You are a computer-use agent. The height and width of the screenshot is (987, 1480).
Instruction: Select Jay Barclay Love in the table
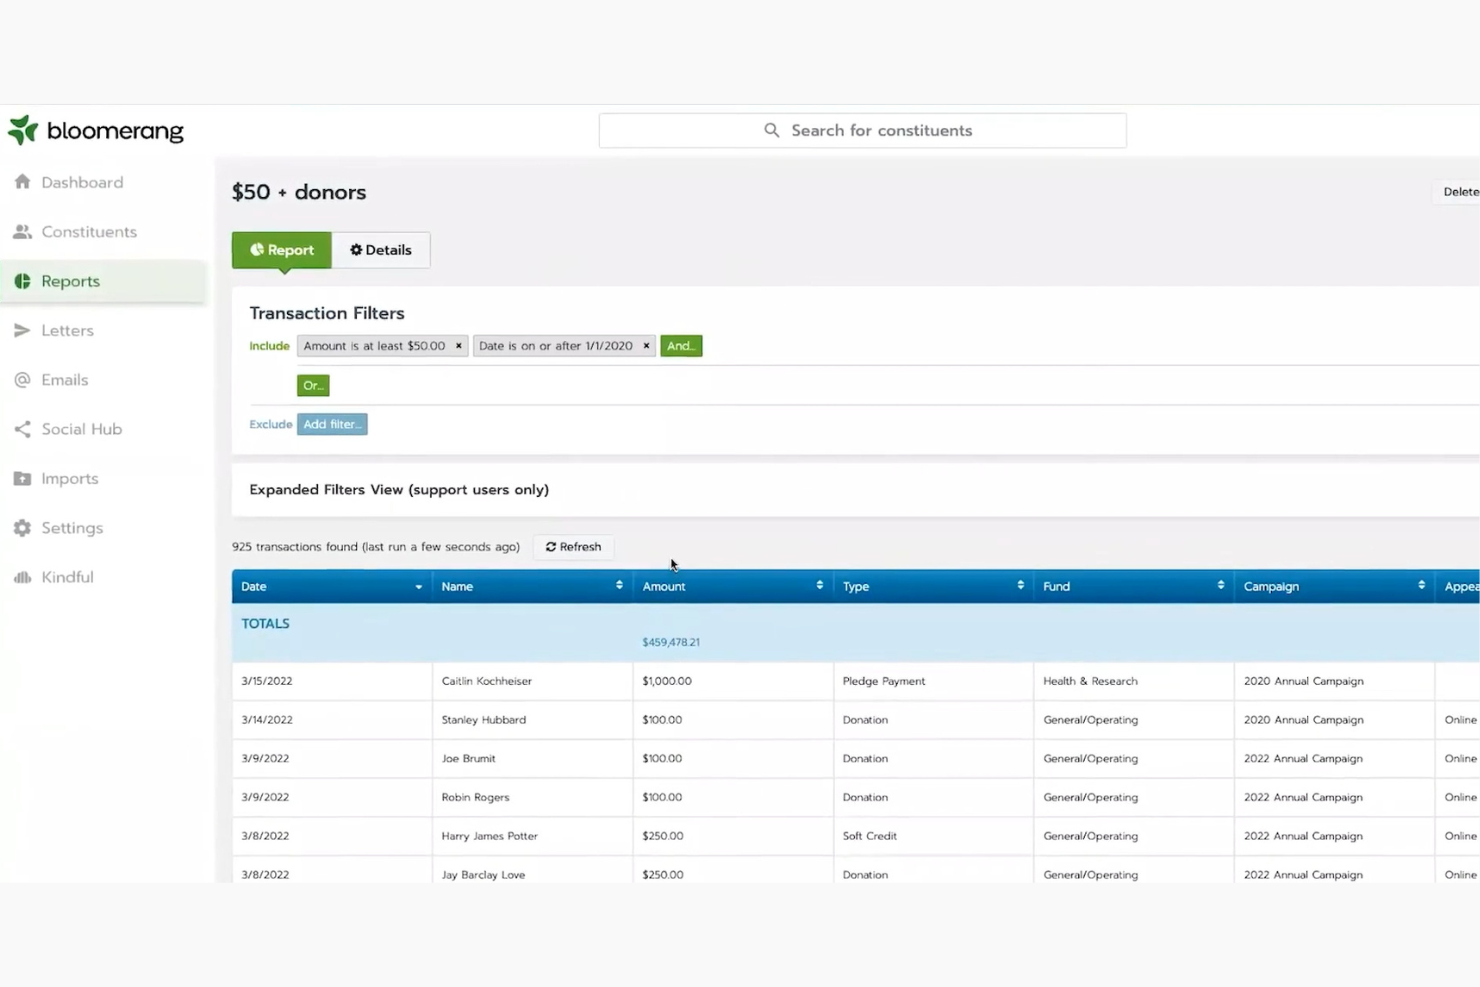tap(484, 875)
